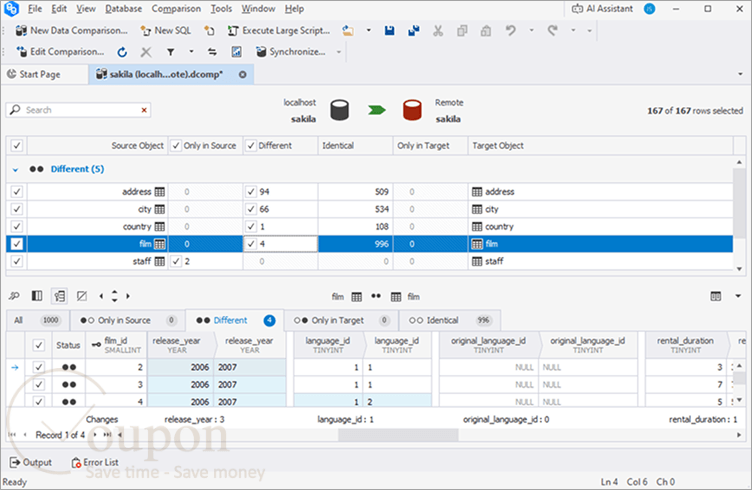Click the Copy icon in toolbar
Screen dimensions: 752x490
462,31
